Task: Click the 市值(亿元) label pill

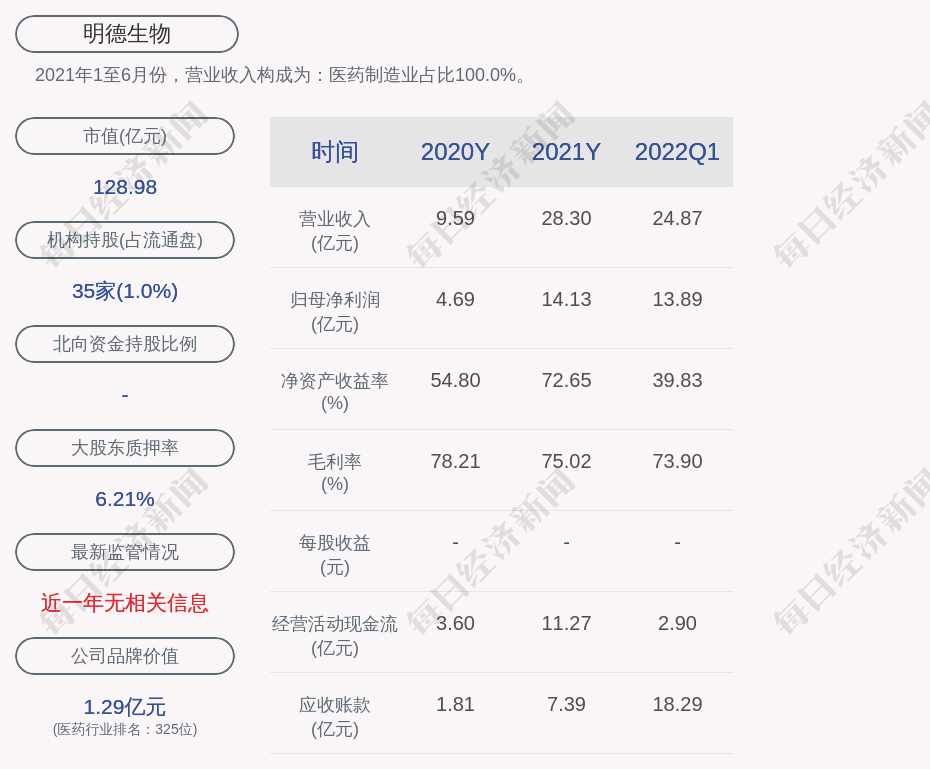Action: pyautogui.click(x=125, y=136)
